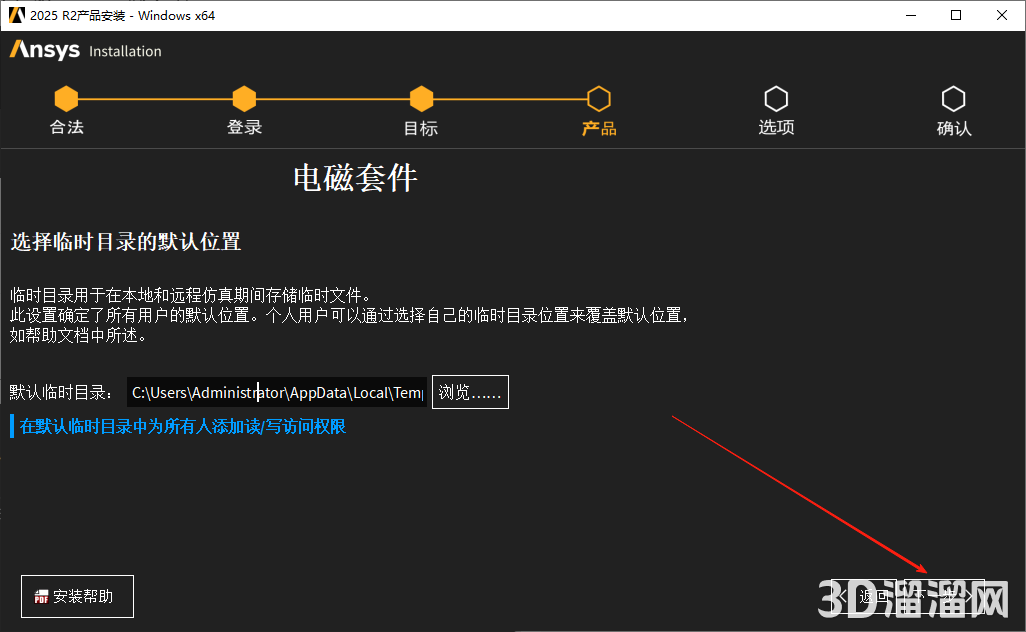This screenshot has height=632, width=1026.
Task: Click the Ansys logo in the title bar
Action: (x=16, y=15)
